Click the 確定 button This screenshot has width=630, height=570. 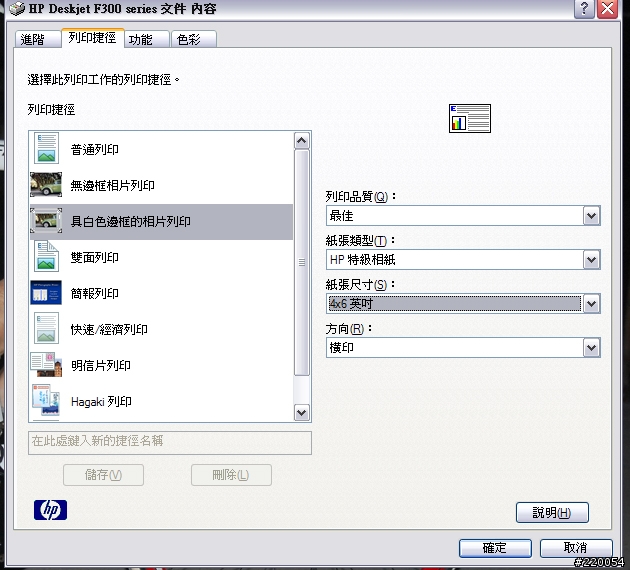coord(495,548)
